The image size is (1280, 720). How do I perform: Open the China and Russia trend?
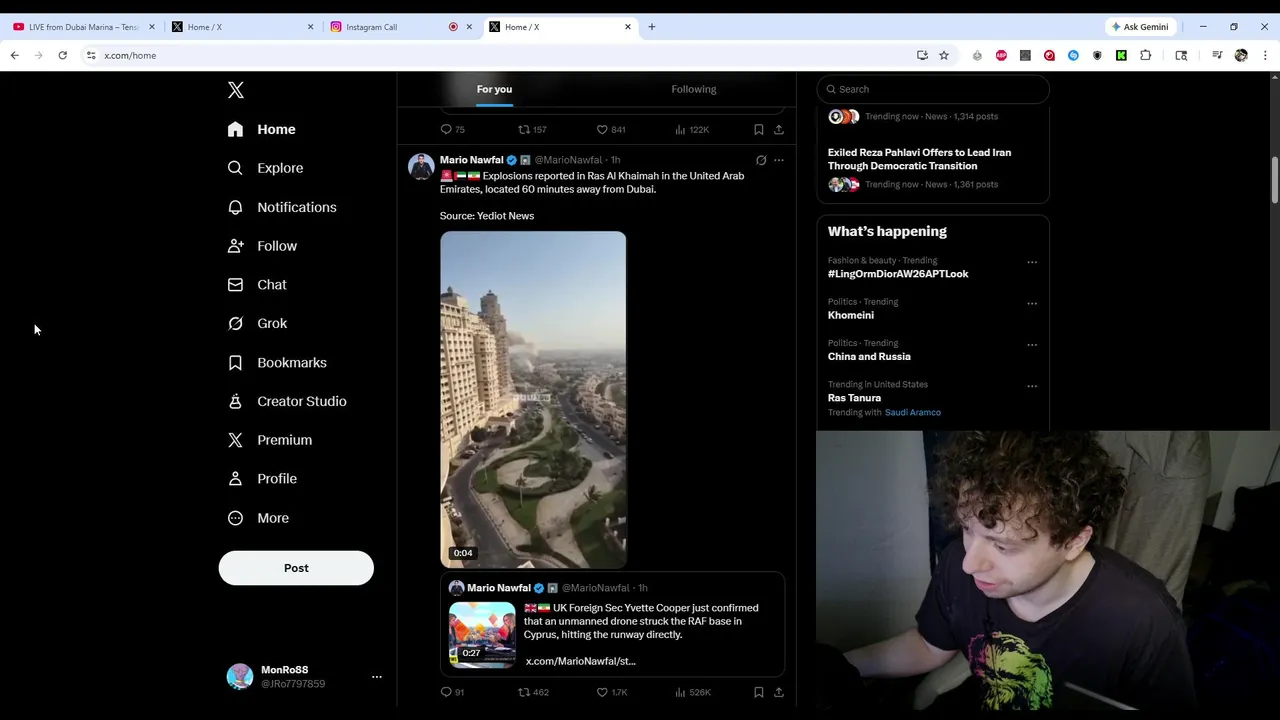click(x=869, y=356)
